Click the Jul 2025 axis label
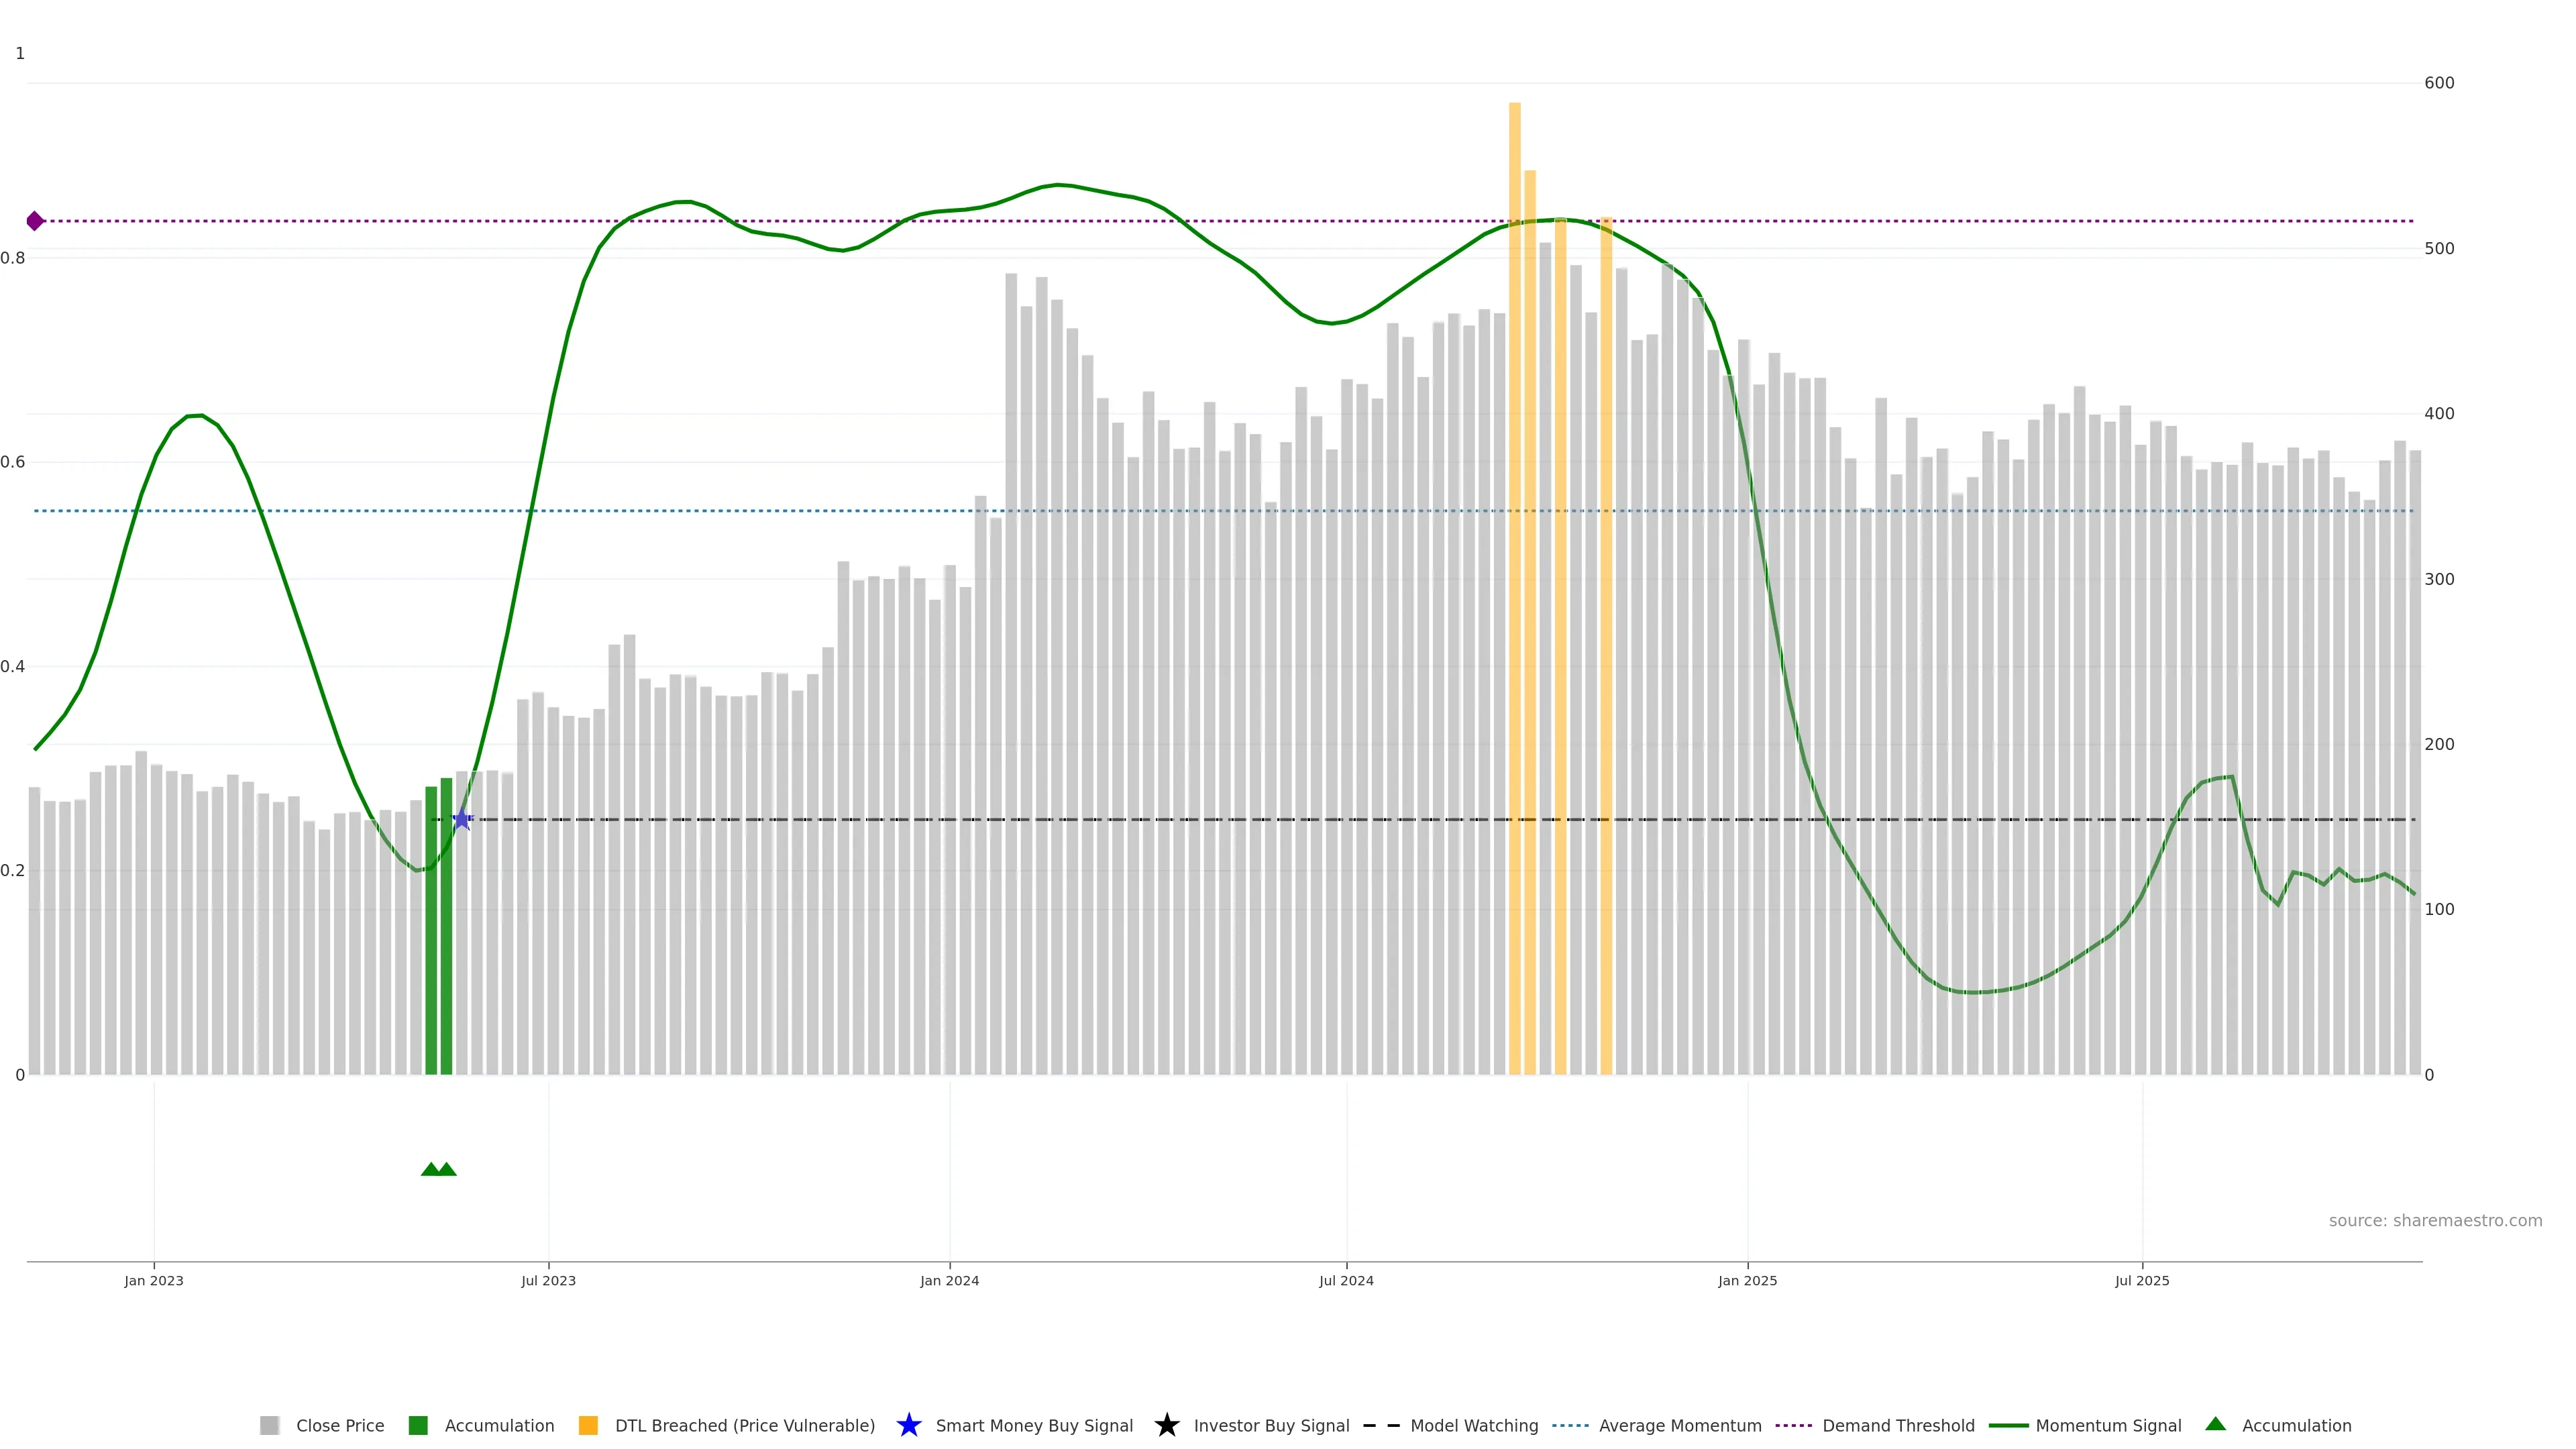This screenshot has width=2576, height=1449. click(2142, 1280)
